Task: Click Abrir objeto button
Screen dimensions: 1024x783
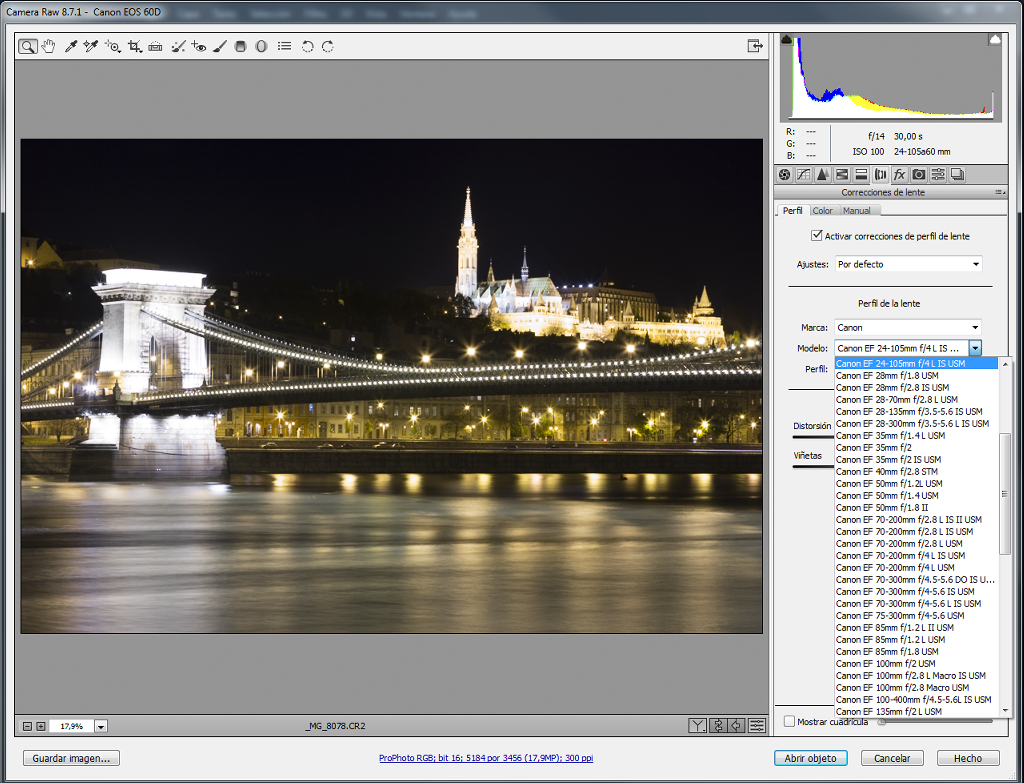Action: (x=810, y=758)
